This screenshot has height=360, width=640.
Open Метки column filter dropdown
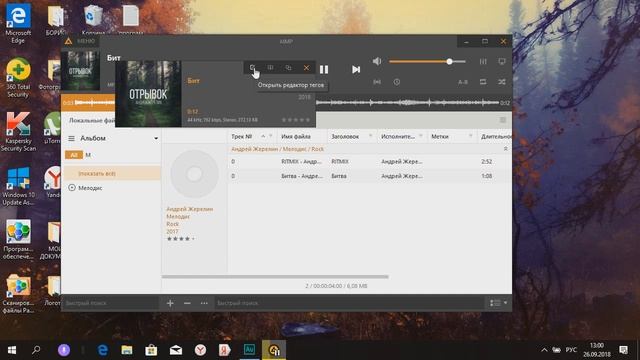point(471,136)
